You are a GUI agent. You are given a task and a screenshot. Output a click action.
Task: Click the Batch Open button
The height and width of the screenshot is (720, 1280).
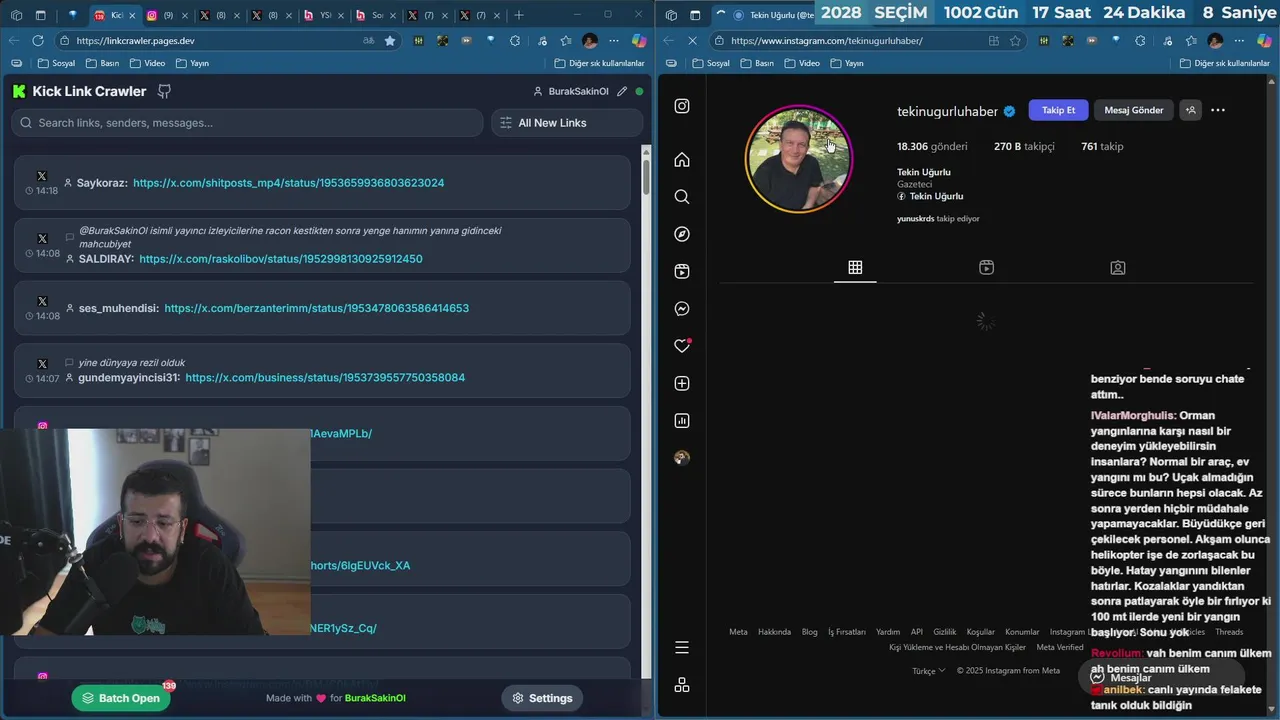click(121, 698)
